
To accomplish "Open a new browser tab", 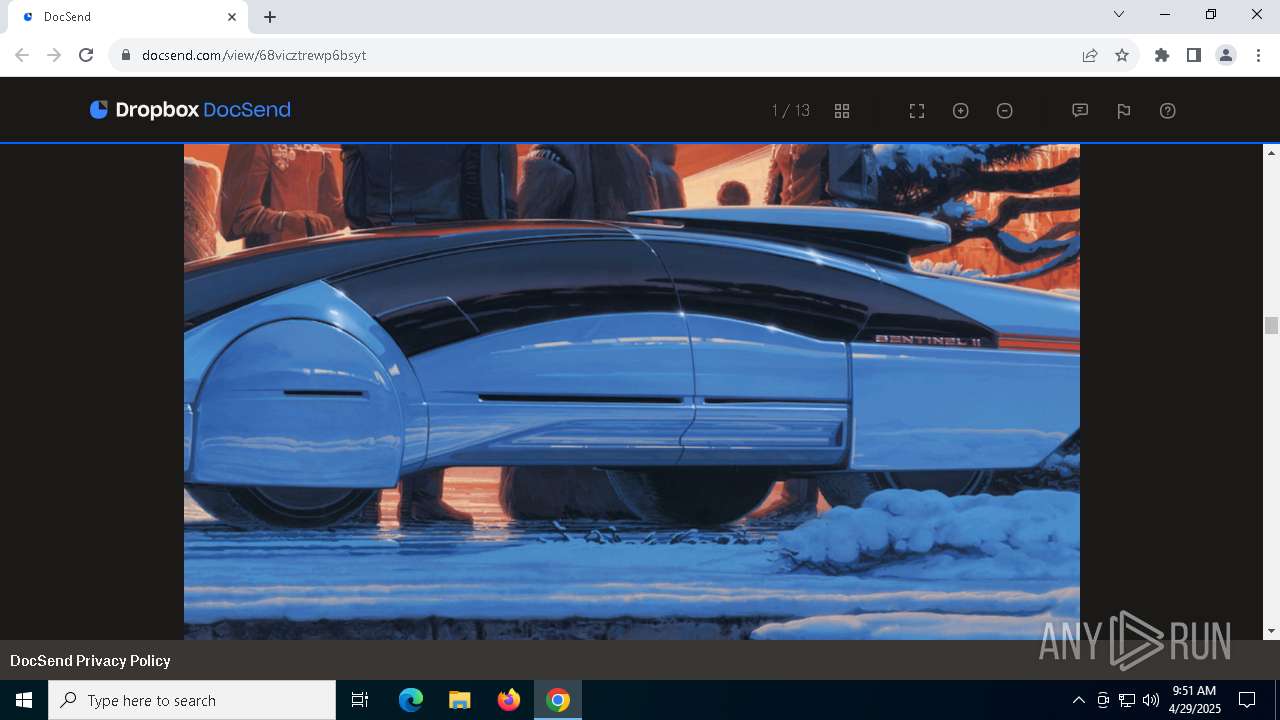I will point(270,17).
